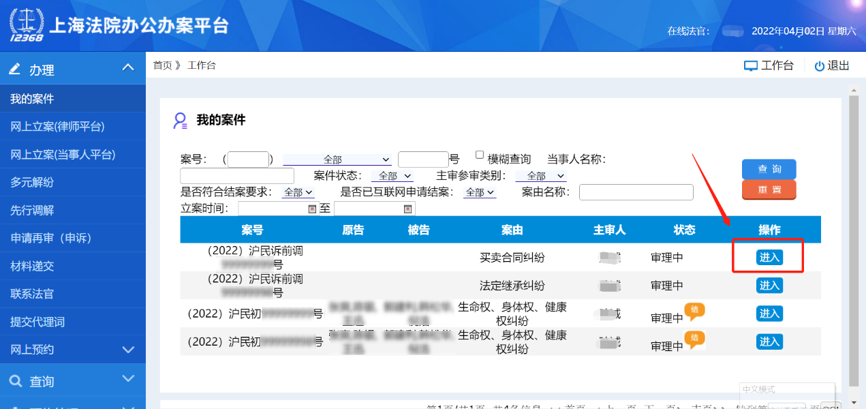Click the 我的案件 person-search icon
Screen dimensions: 866x409
tap(181, 121)
